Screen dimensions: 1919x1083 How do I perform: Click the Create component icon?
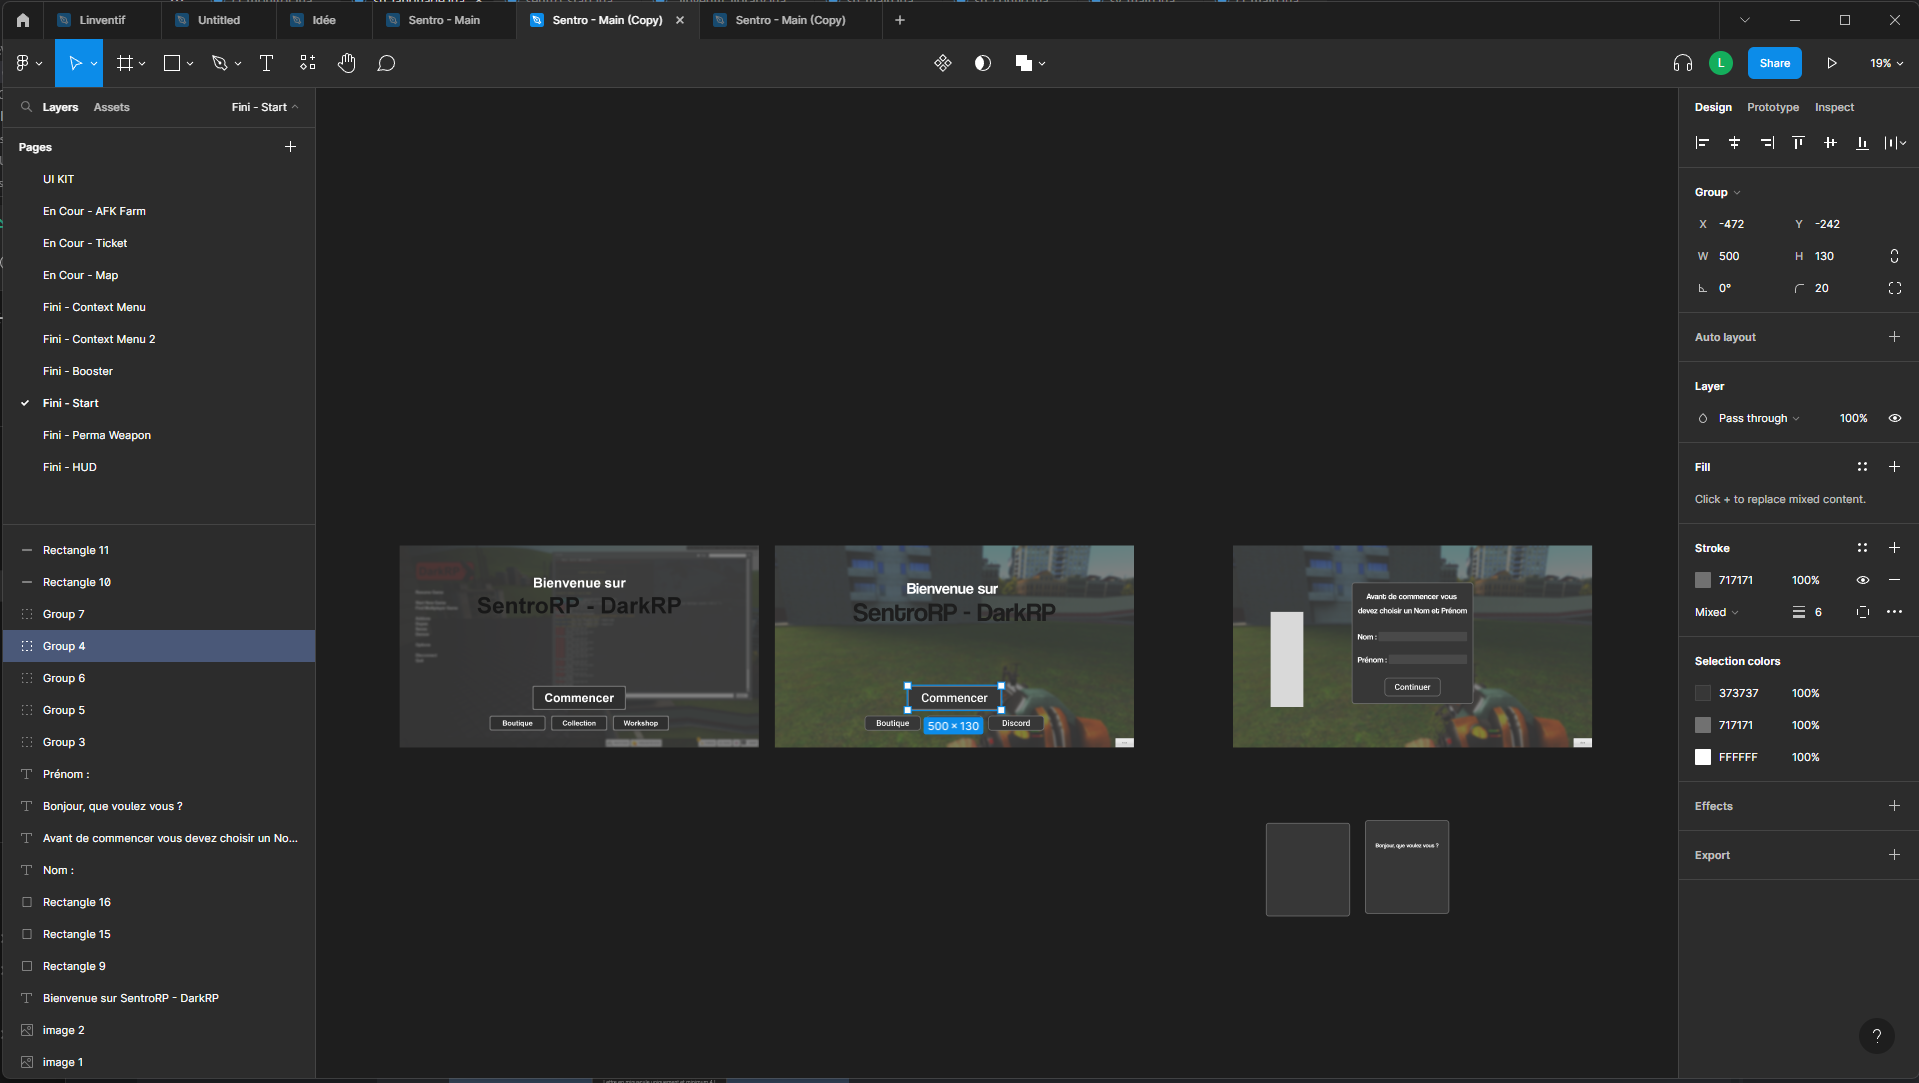point(943,63)
